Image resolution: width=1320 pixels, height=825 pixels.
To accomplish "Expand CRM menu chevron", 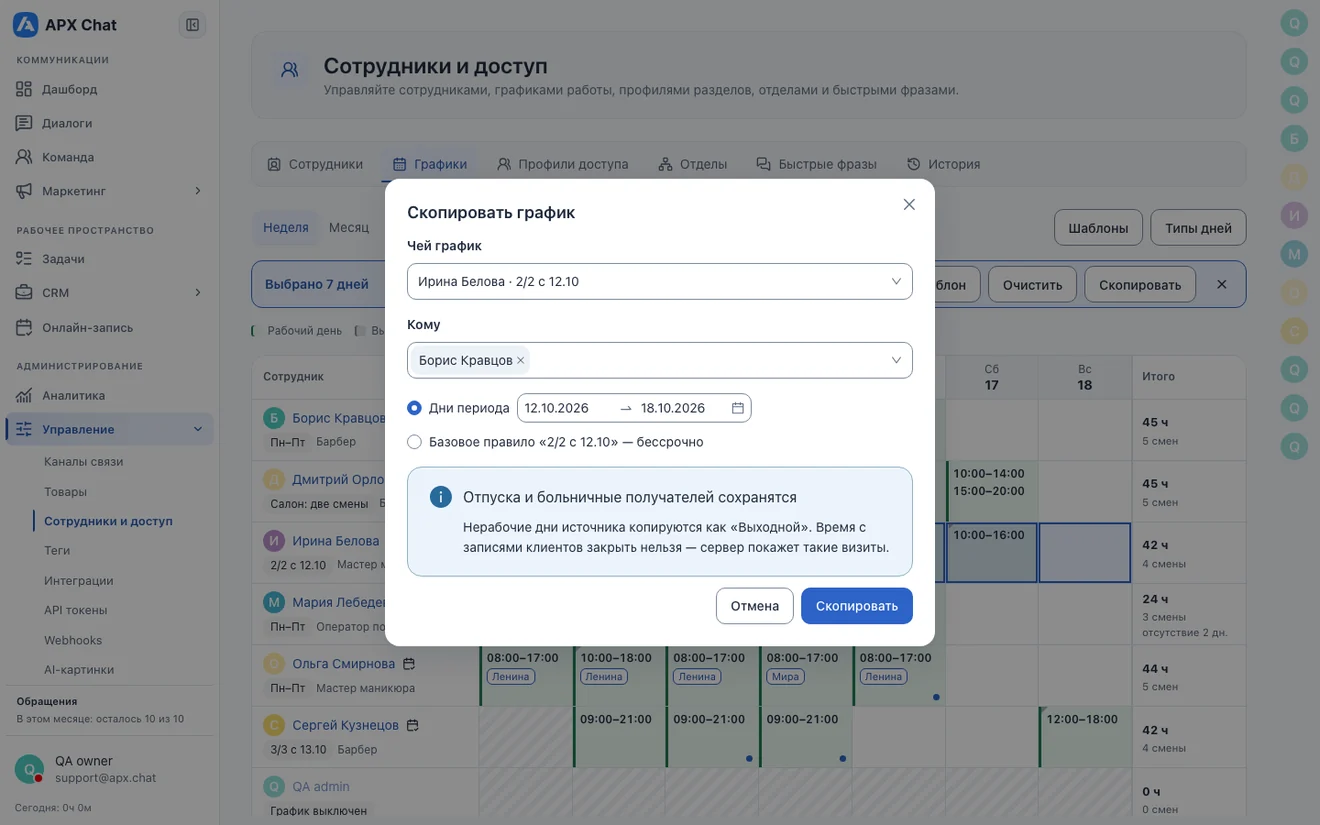I will click(197, 293).
